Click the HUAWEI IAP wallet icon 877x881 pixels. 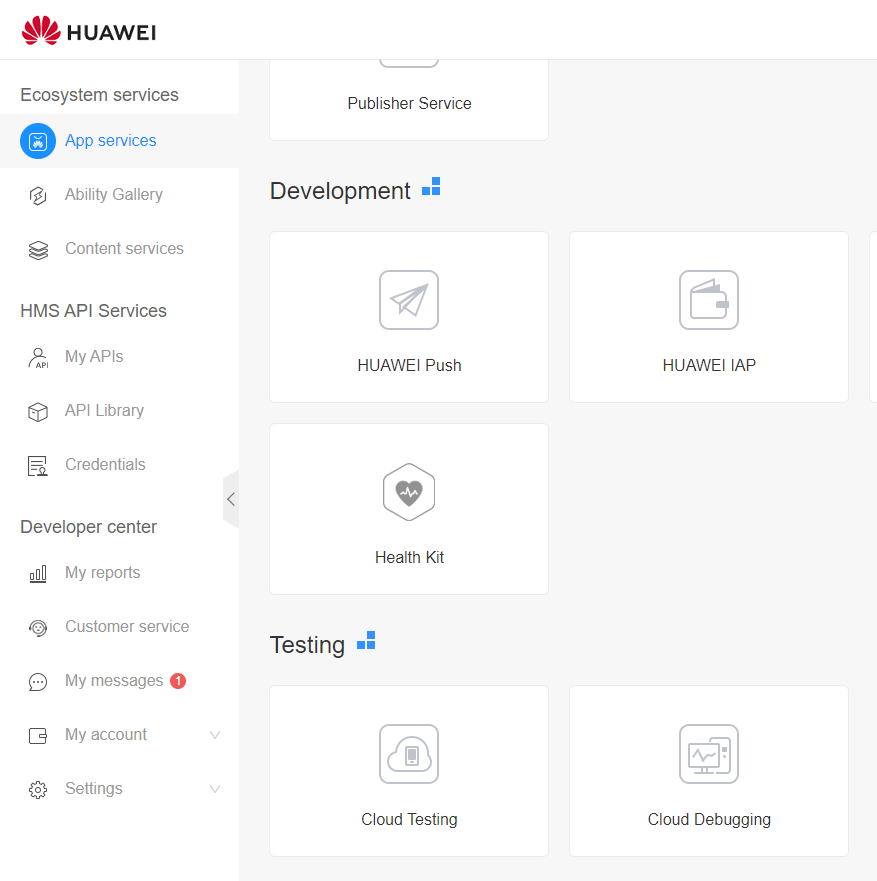pos(709,300)
